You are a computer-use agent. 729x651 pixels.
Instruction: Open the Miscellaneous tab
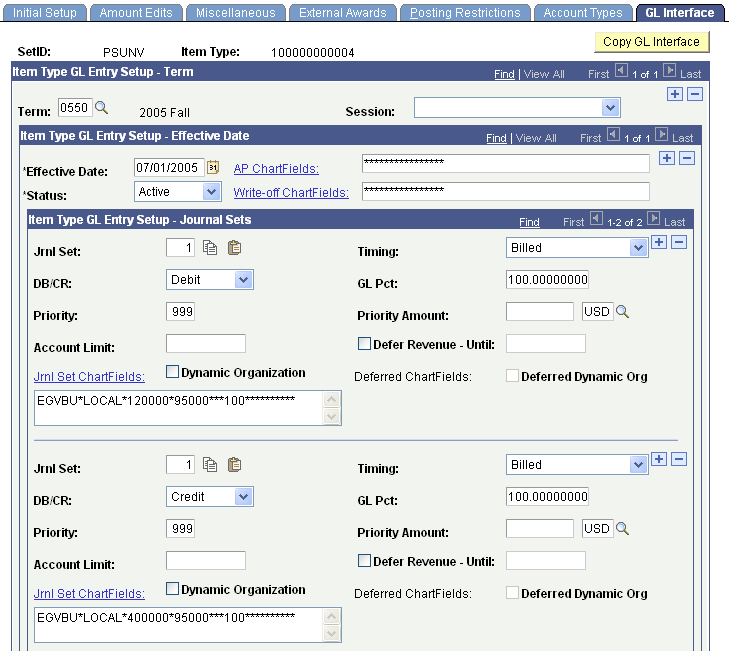click(x=236, y=13)
